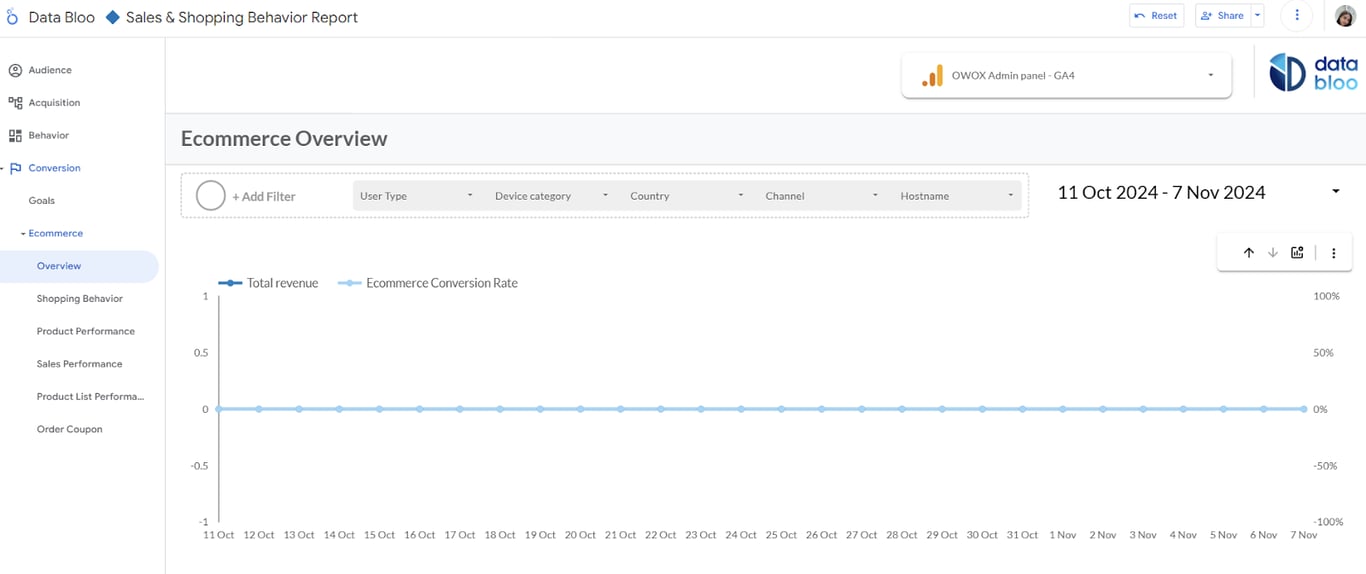The image size is (1366, 574).
Task: Click the Data Bloo logo
Action: 1313,72
